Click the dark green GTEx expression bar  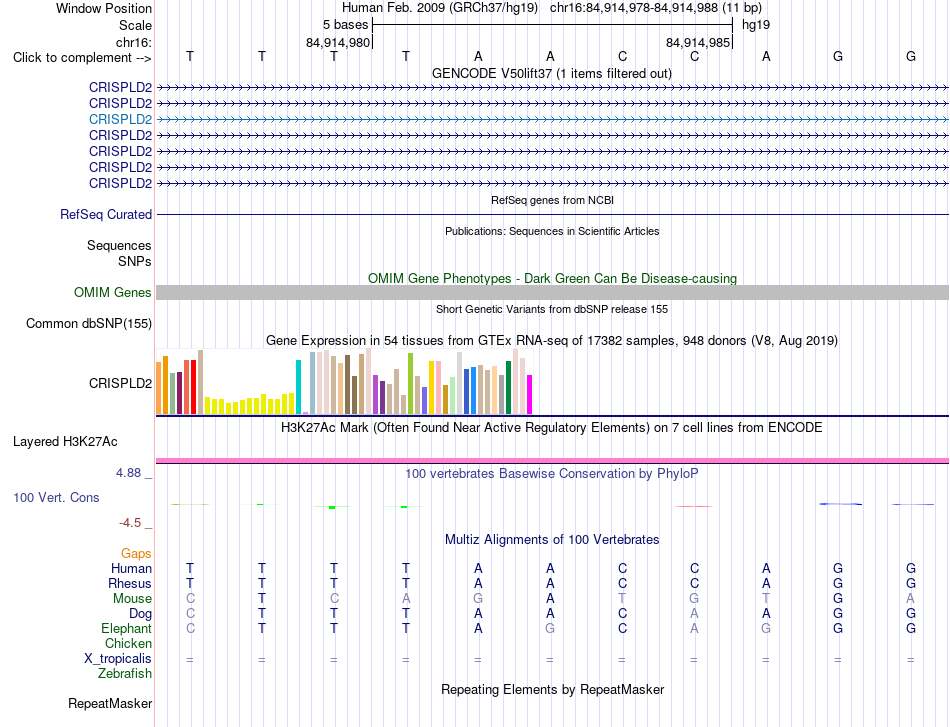click(508, 388)
